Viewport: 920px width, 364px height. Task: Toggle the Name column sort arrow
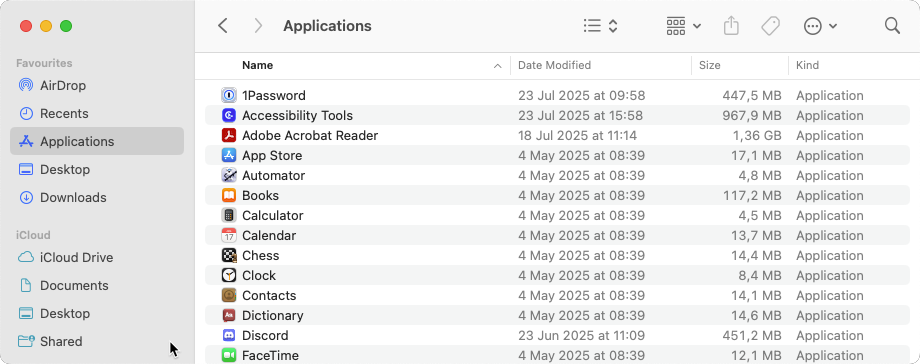tap(498, 66)
